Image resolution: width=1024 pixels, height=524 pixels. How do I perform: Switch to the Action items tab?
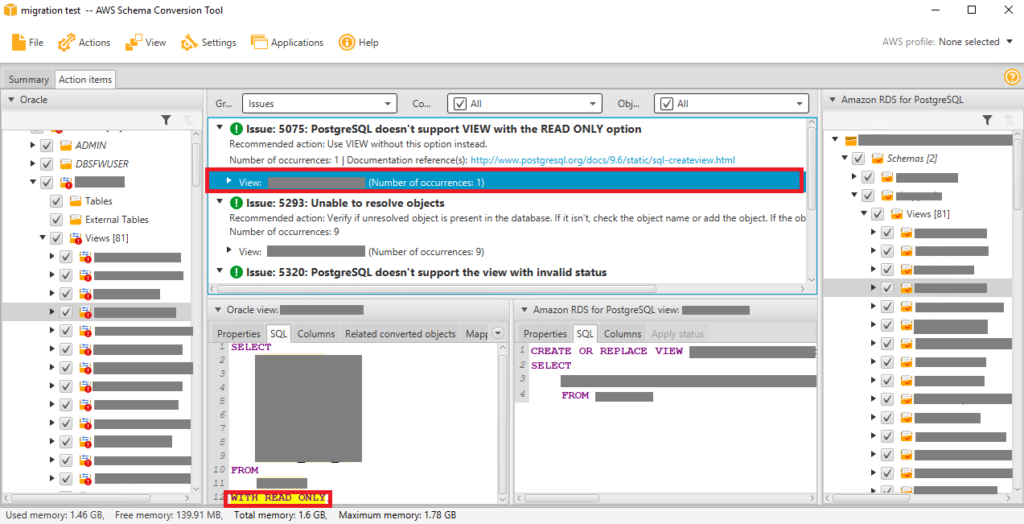tap(86, 79)
